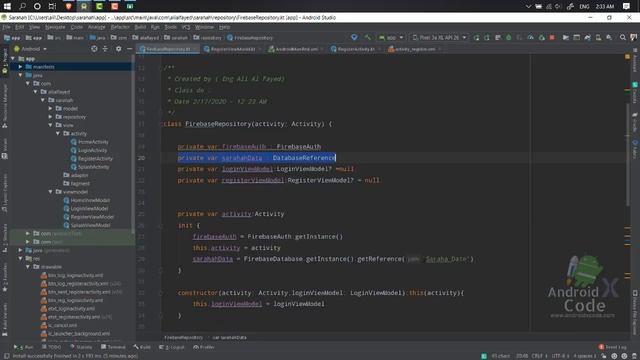Viewport: 640px width, 360px height.
Task: Open the Navigate menu
Action: (x=55, y=27)
